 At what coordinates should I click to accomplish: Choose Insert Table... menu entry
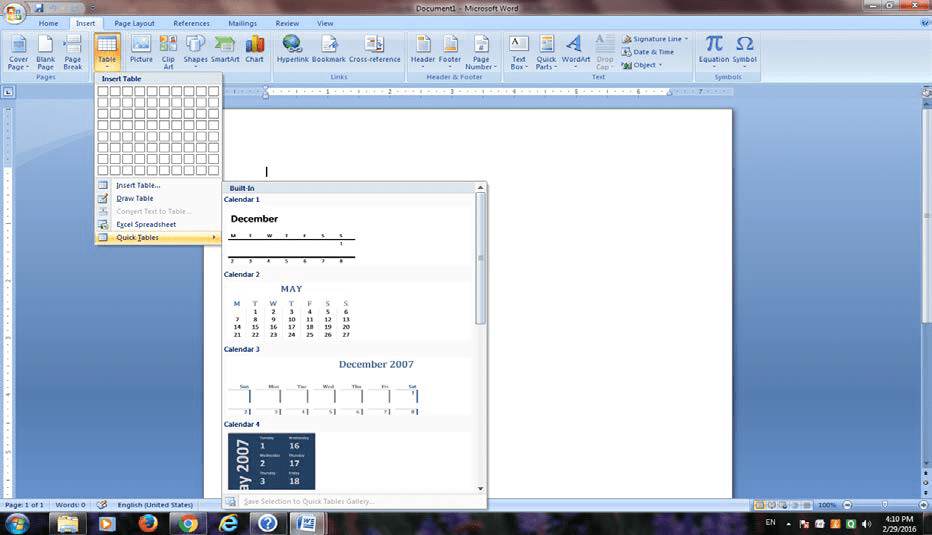pyautogui.click(x=158, y=185)
